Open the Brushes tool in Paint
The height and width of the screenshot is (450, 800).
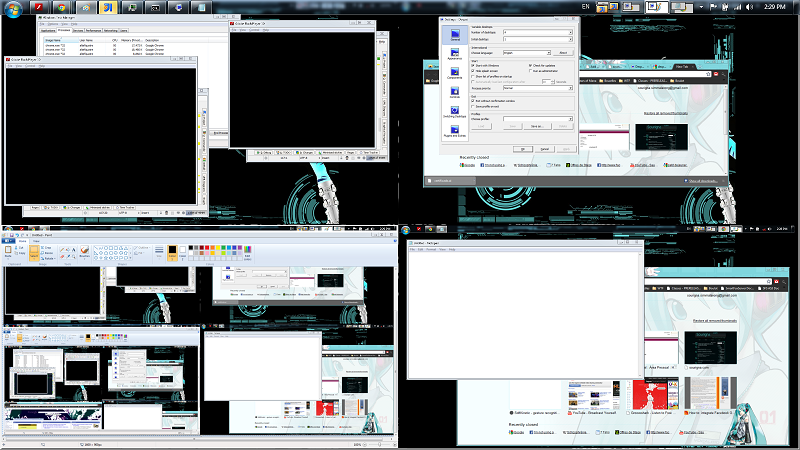click(85, 252)
